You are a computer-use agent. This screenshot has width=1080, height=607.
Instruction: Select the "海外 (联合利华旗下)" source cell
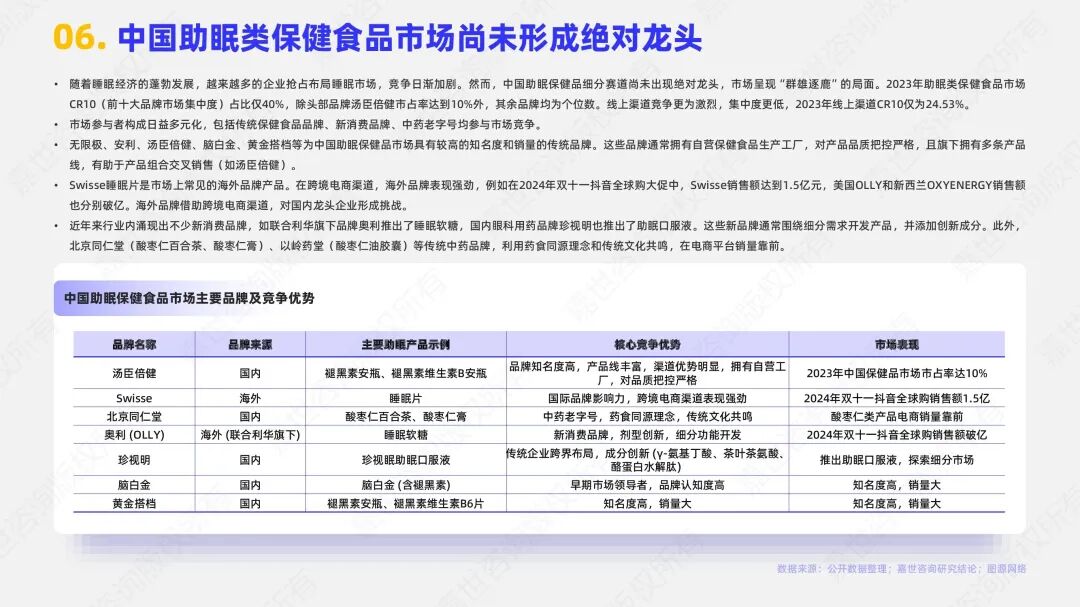(x=250, y=435)
